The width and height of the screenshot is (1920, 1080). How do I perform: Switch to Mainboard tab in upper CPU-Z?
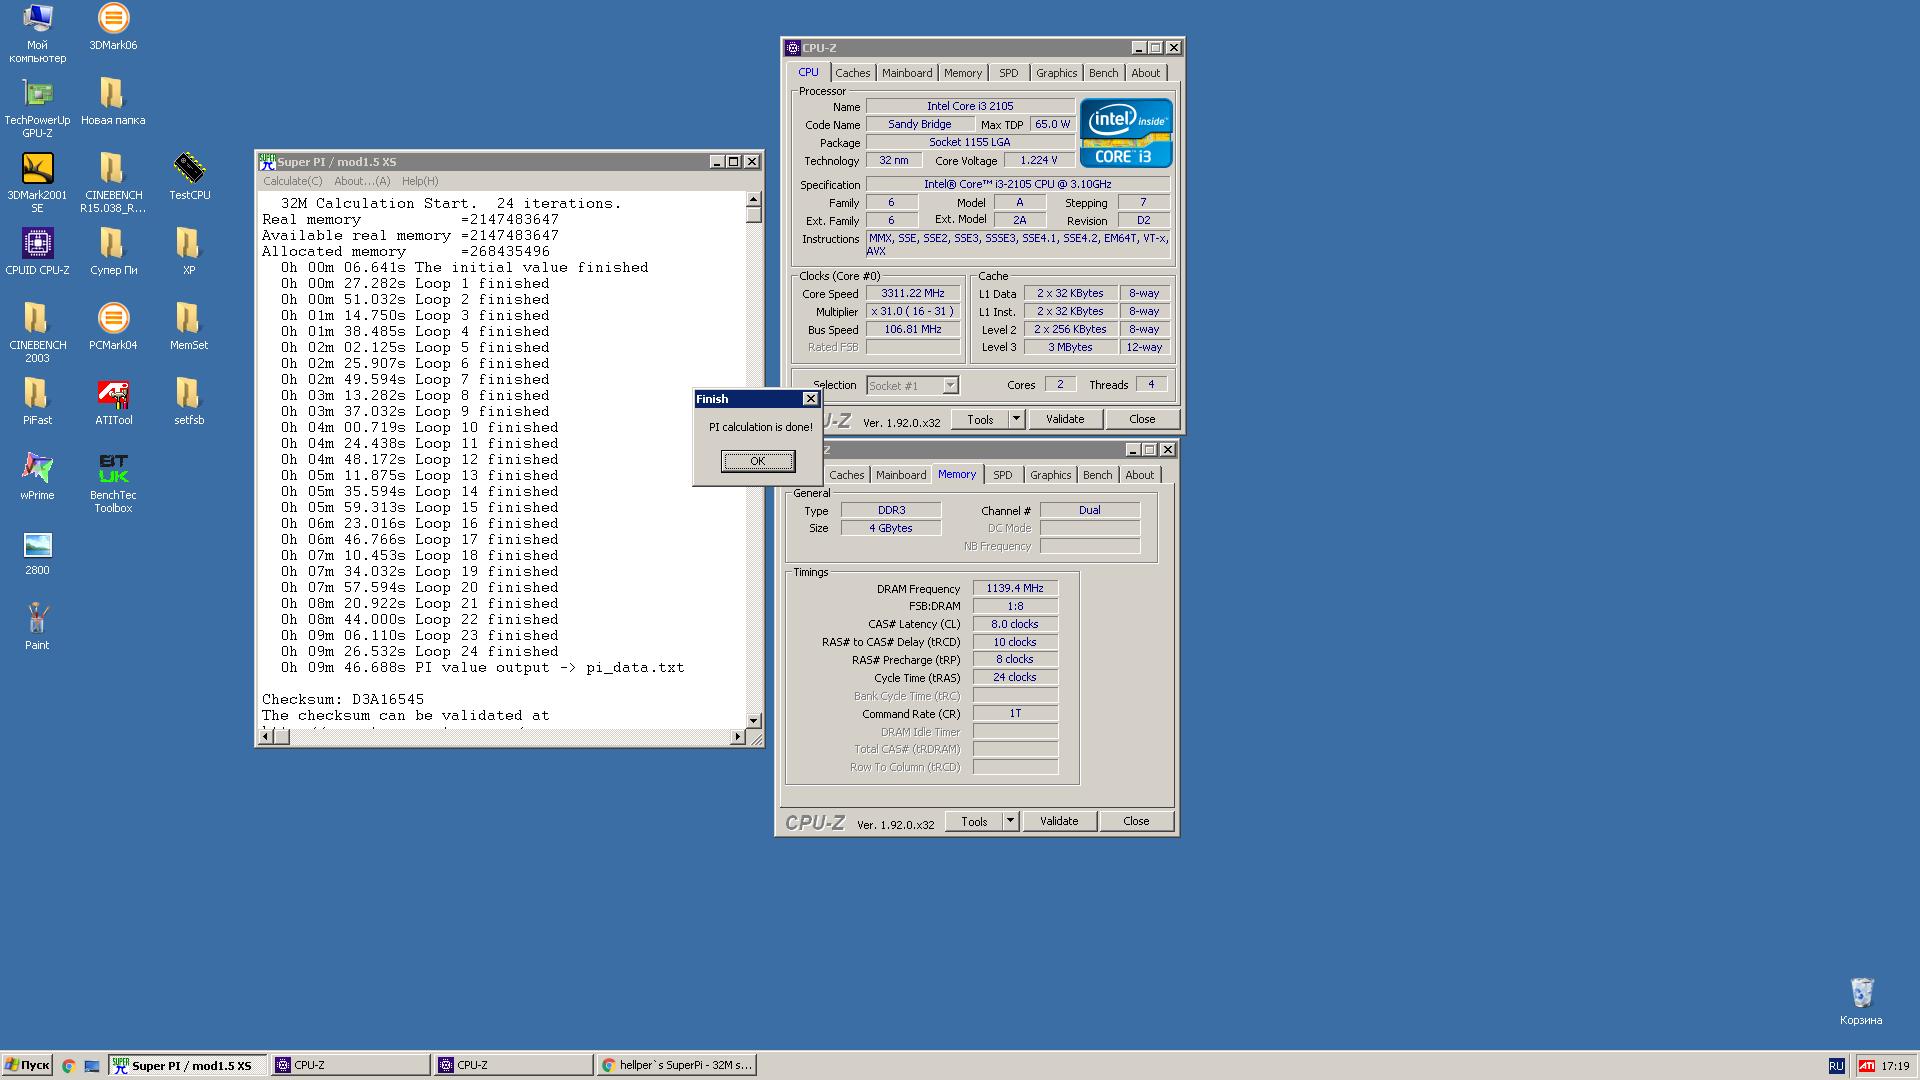(907, 73)
